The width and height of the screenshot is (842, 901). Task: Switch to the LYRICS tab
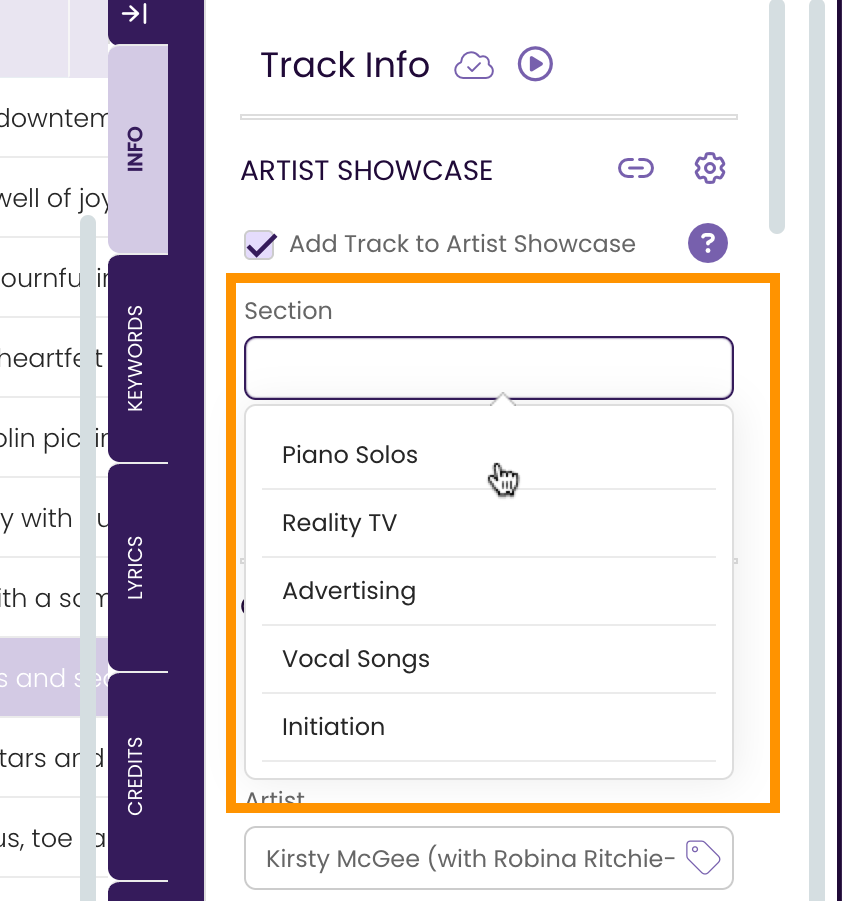click(137, 568)
